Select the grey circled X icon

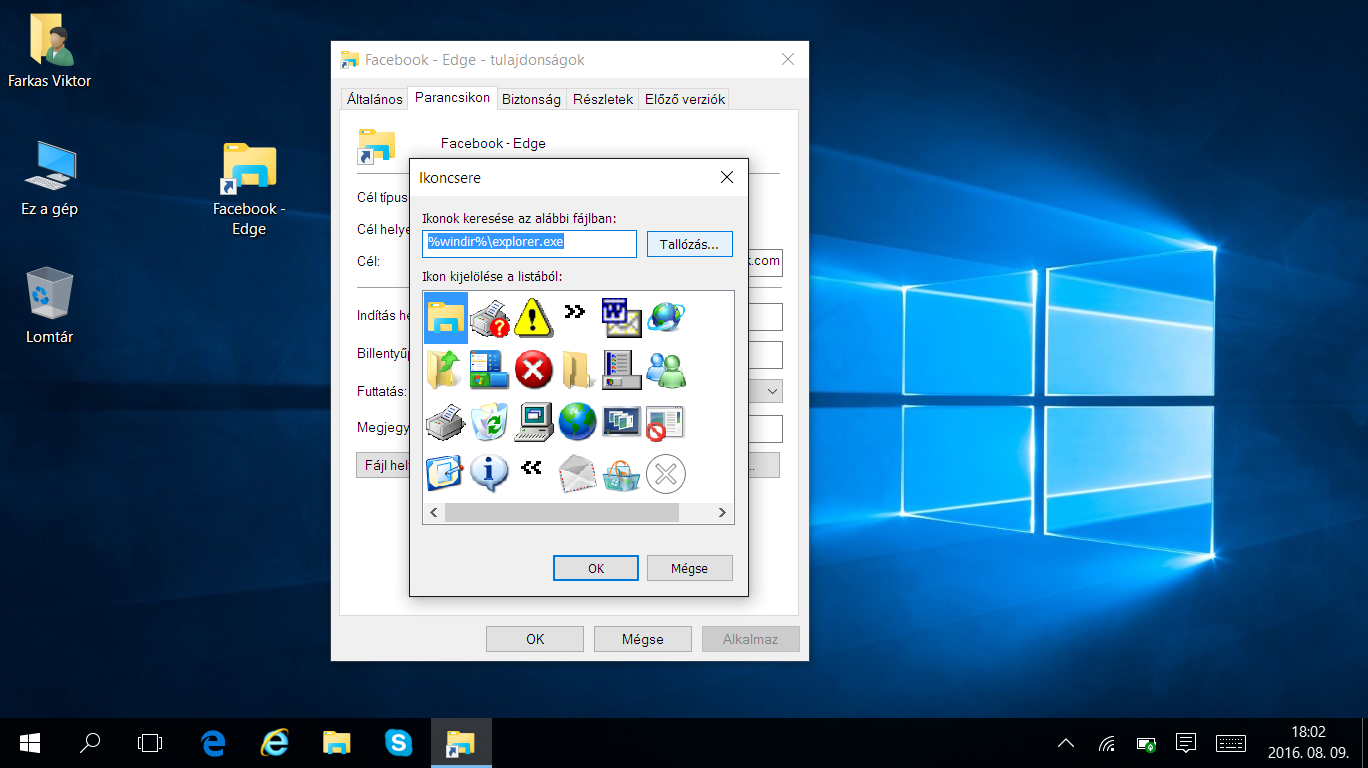(665, 473)
